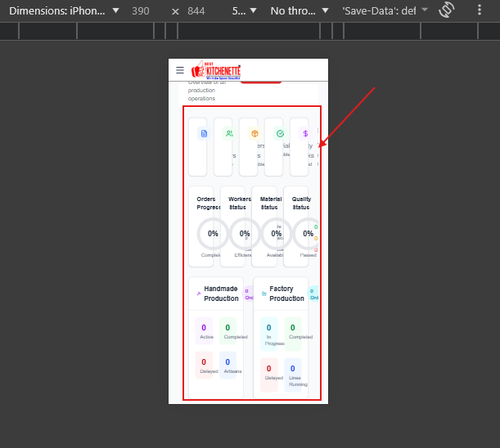The height and width of the screenshot is (448, 500).
Task: Click the orange box icon card
Action: [248, 147]
